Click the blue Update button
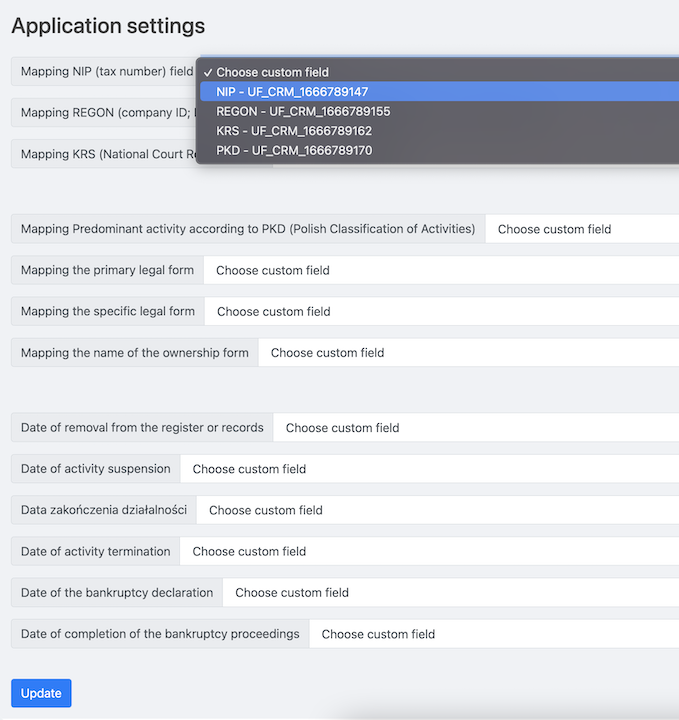The height and width of the screenshot is (720, 679). coord(41,693)
